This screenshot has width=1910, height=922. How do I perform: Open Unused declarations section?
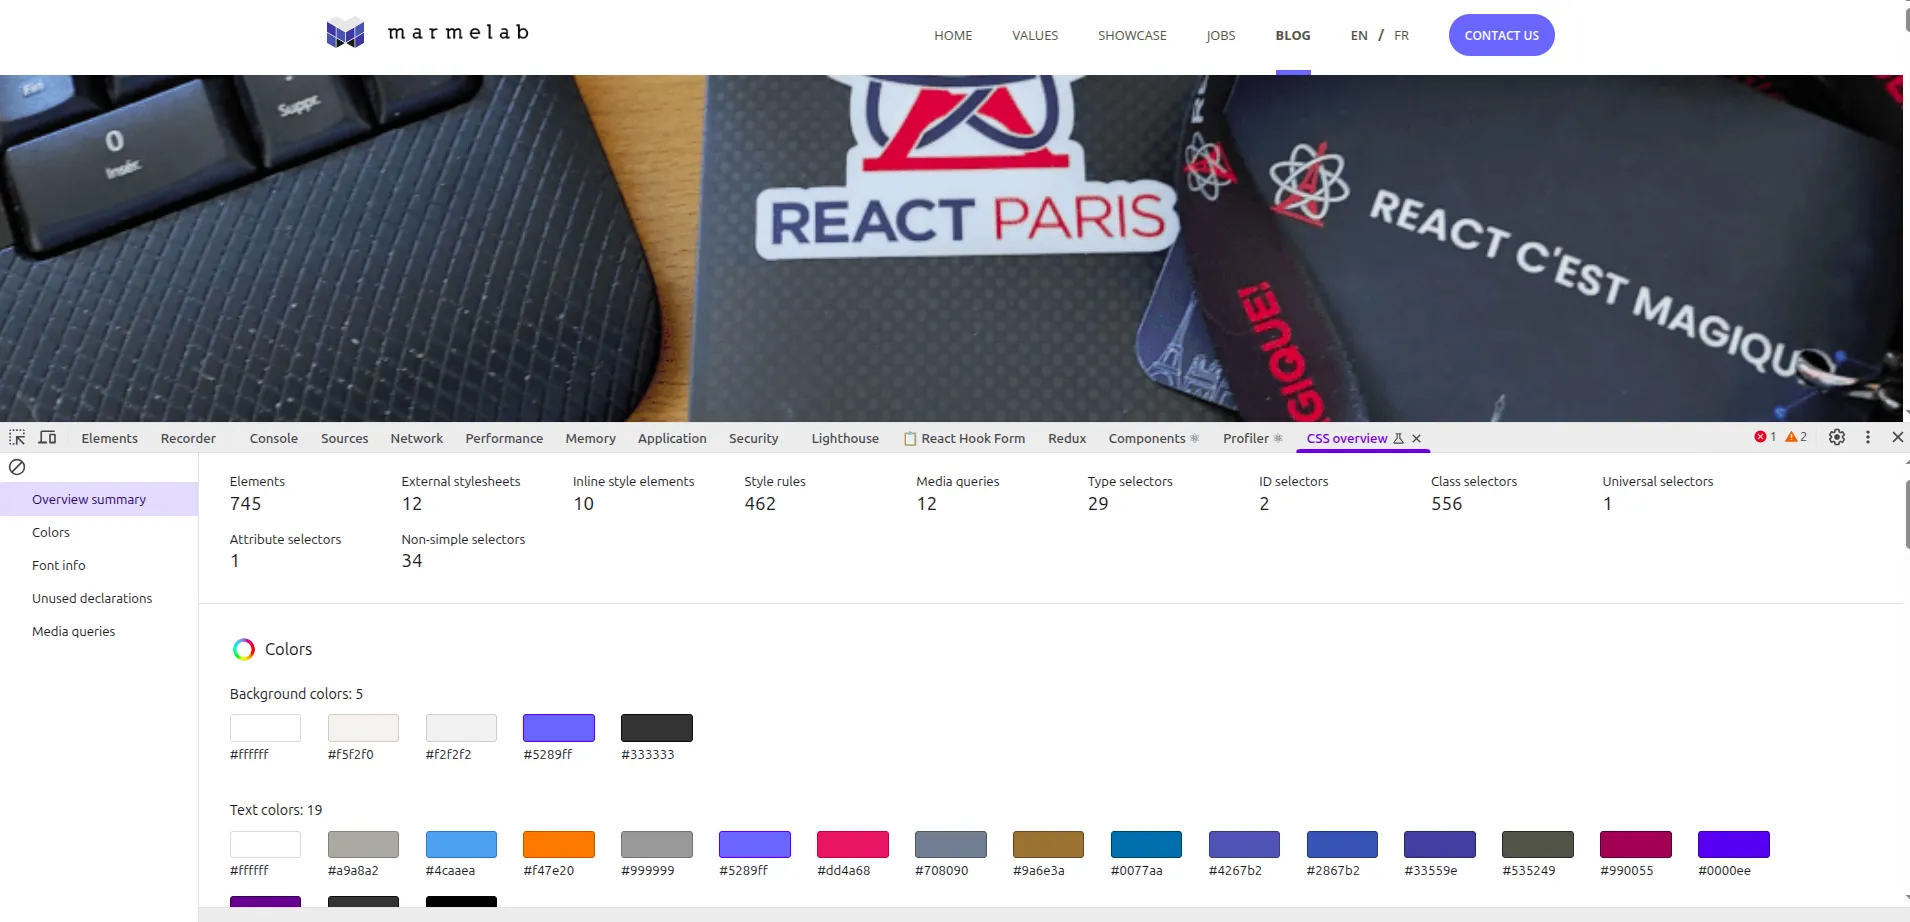pos(92,598)
